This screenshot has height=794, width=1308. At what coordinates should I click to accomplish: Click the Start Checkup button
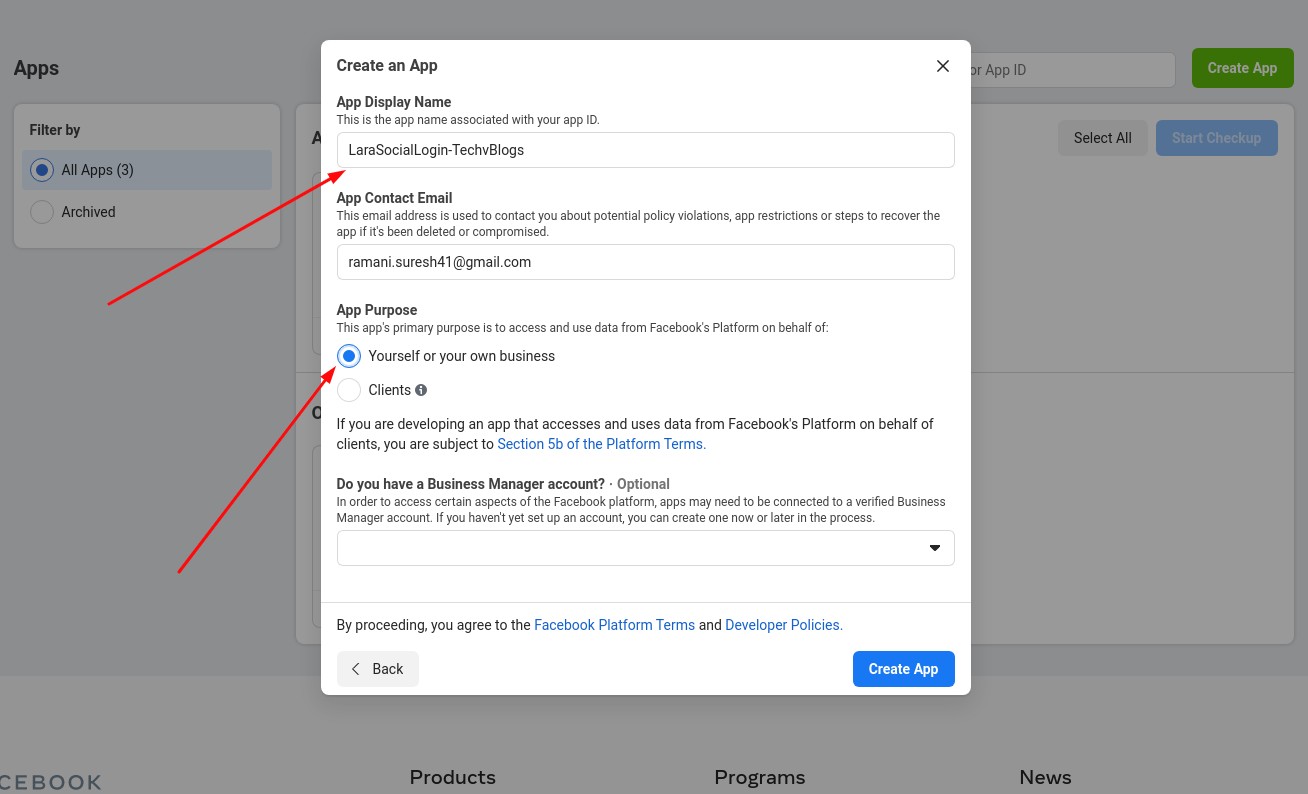1217,138
